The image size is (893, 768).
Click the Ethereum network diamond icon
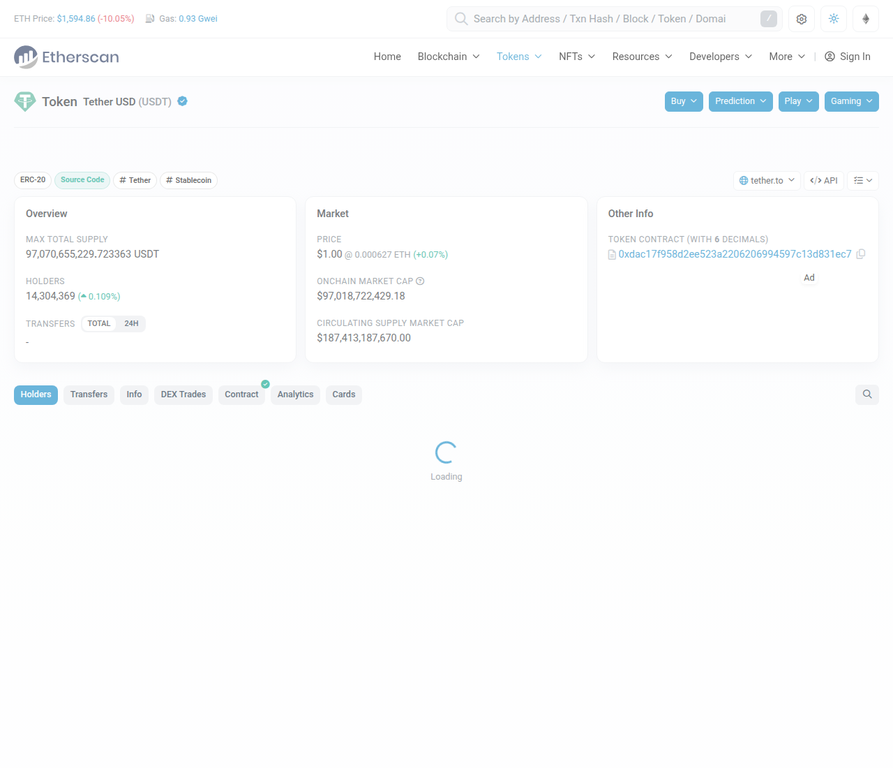[x=866, y=19]
